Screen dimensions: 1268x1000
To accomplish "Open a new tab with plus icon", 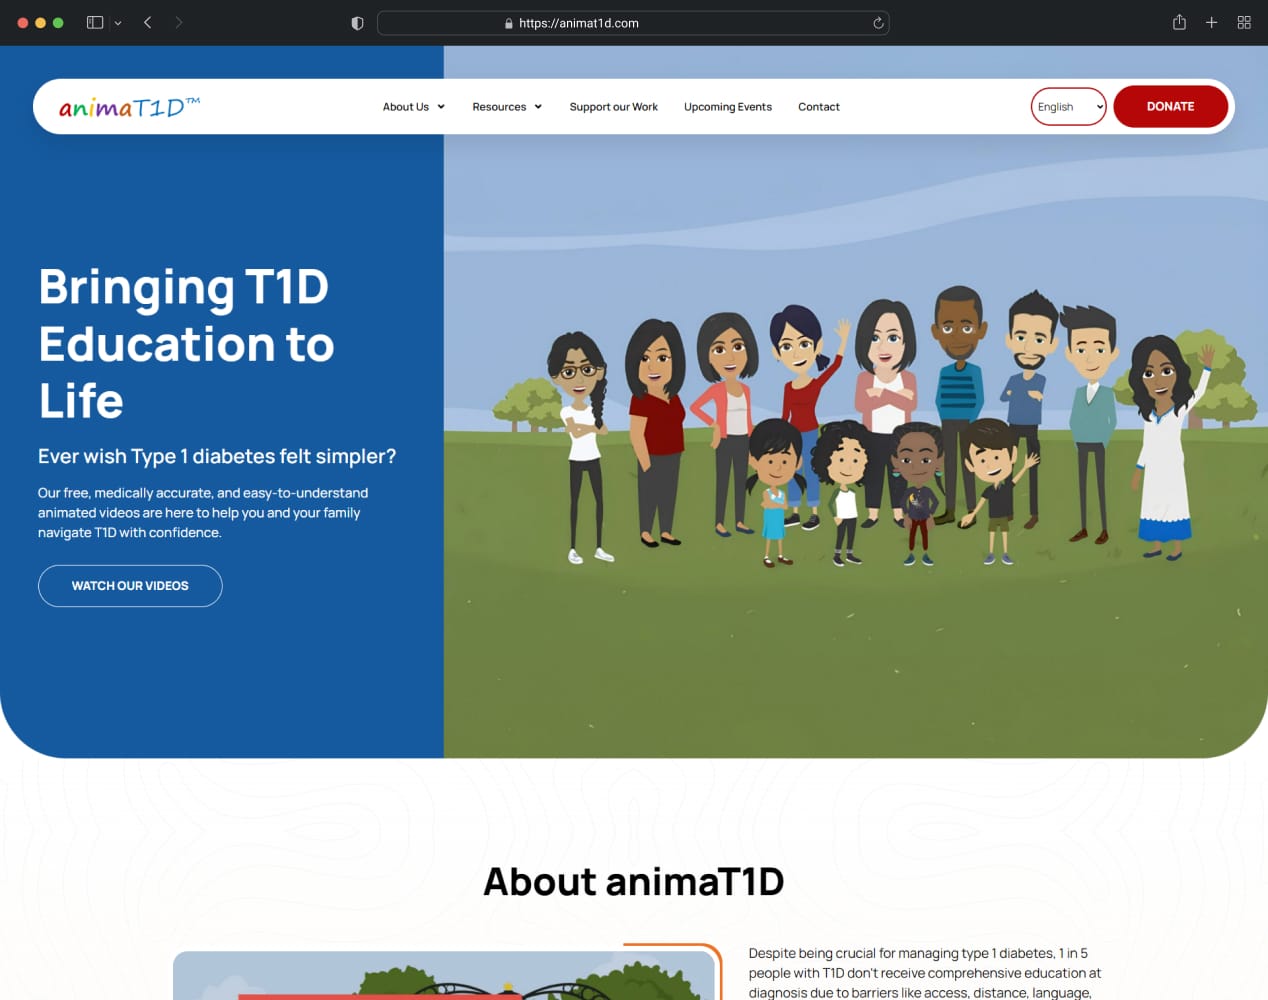I will coord(1211,22).
